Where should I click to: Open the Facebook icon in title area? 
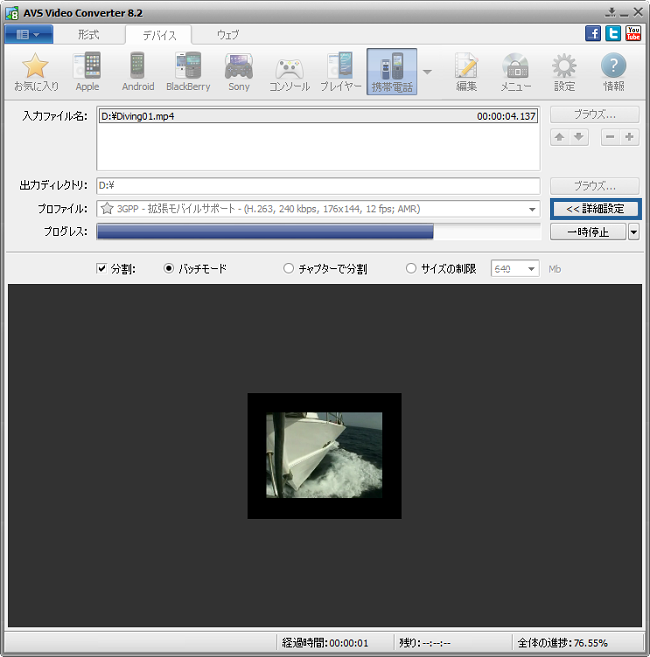pos(593,33)
